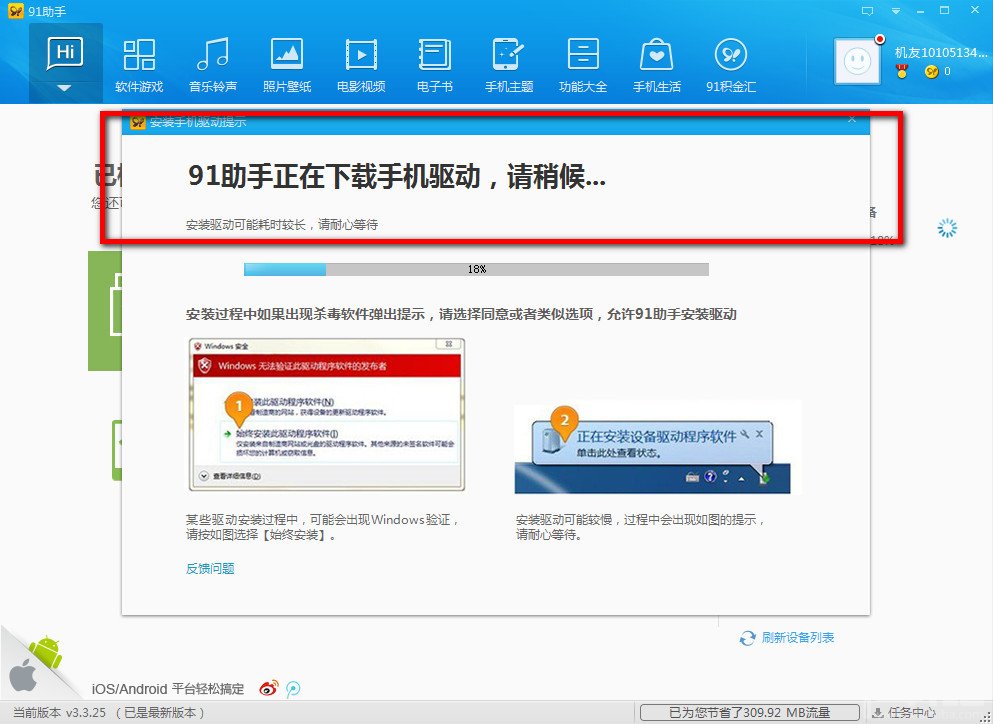Open 电子书 section
This screenshot has height=724, width=993.
(435, 66)
